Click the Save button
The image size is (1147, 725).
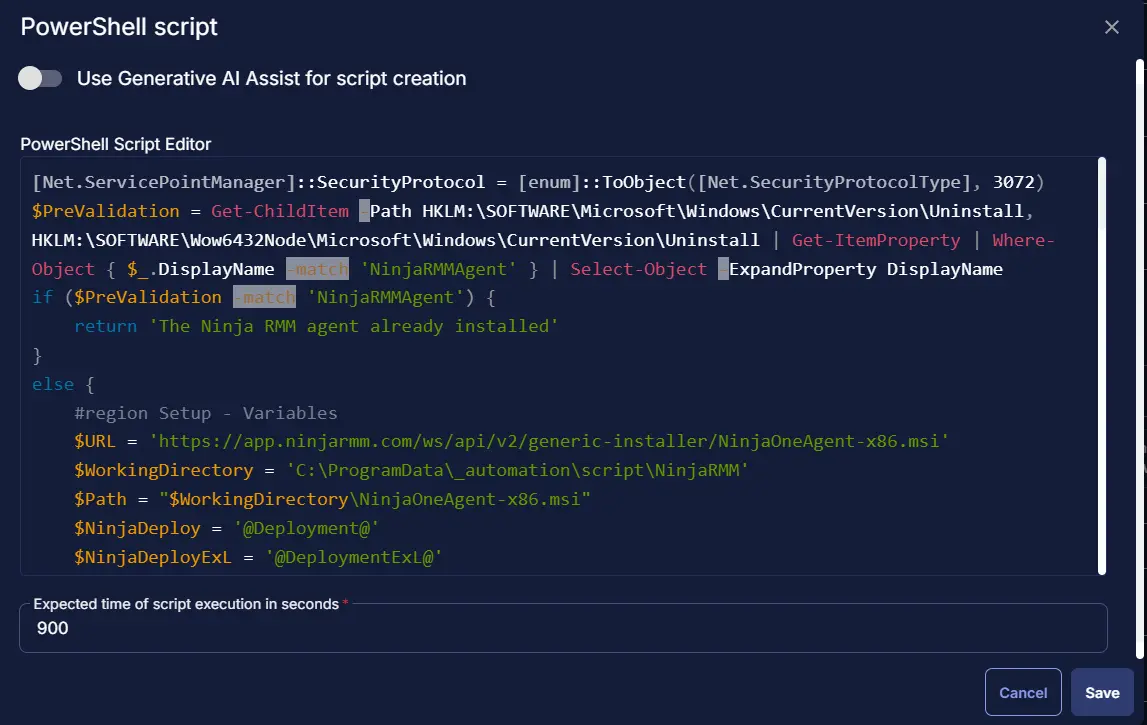tap(1102, 692)
